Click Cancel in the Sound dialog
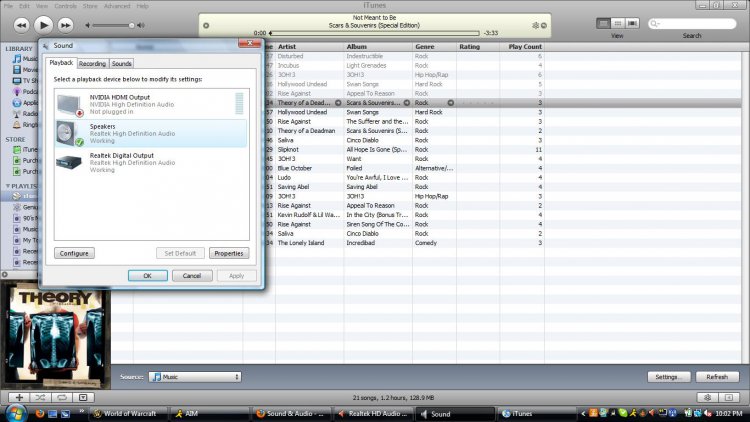Image resolution: width=750 pixels, height=422 pixels. [192, 276]
